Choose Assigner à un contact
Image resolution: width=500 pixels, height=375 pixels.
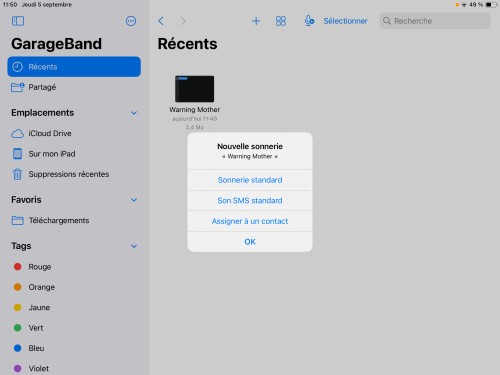point(250,221)
